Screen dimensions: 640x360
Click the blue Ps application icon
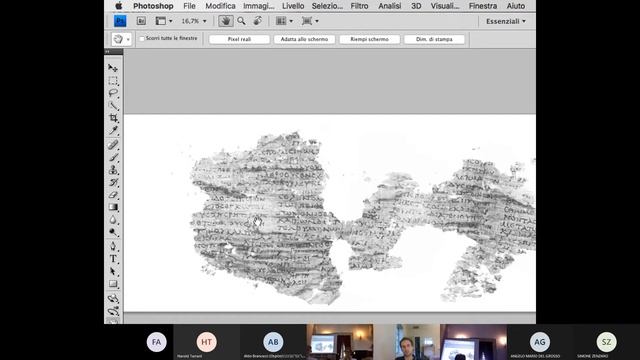tap(120, 21)
